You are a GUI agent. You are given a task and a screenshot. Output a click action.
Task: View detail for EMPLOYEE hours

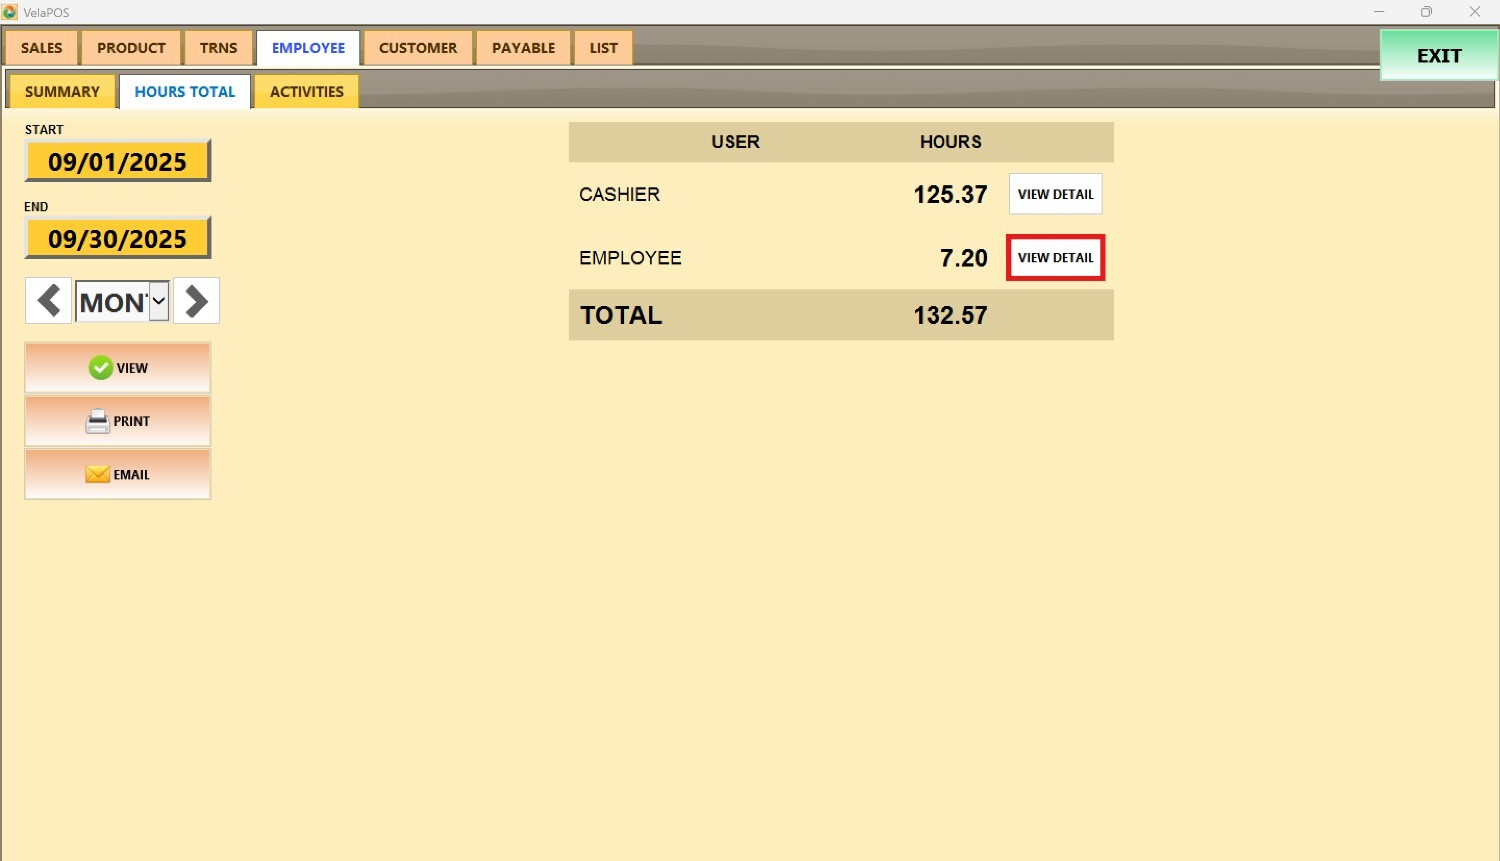(x=1055, y=258)
